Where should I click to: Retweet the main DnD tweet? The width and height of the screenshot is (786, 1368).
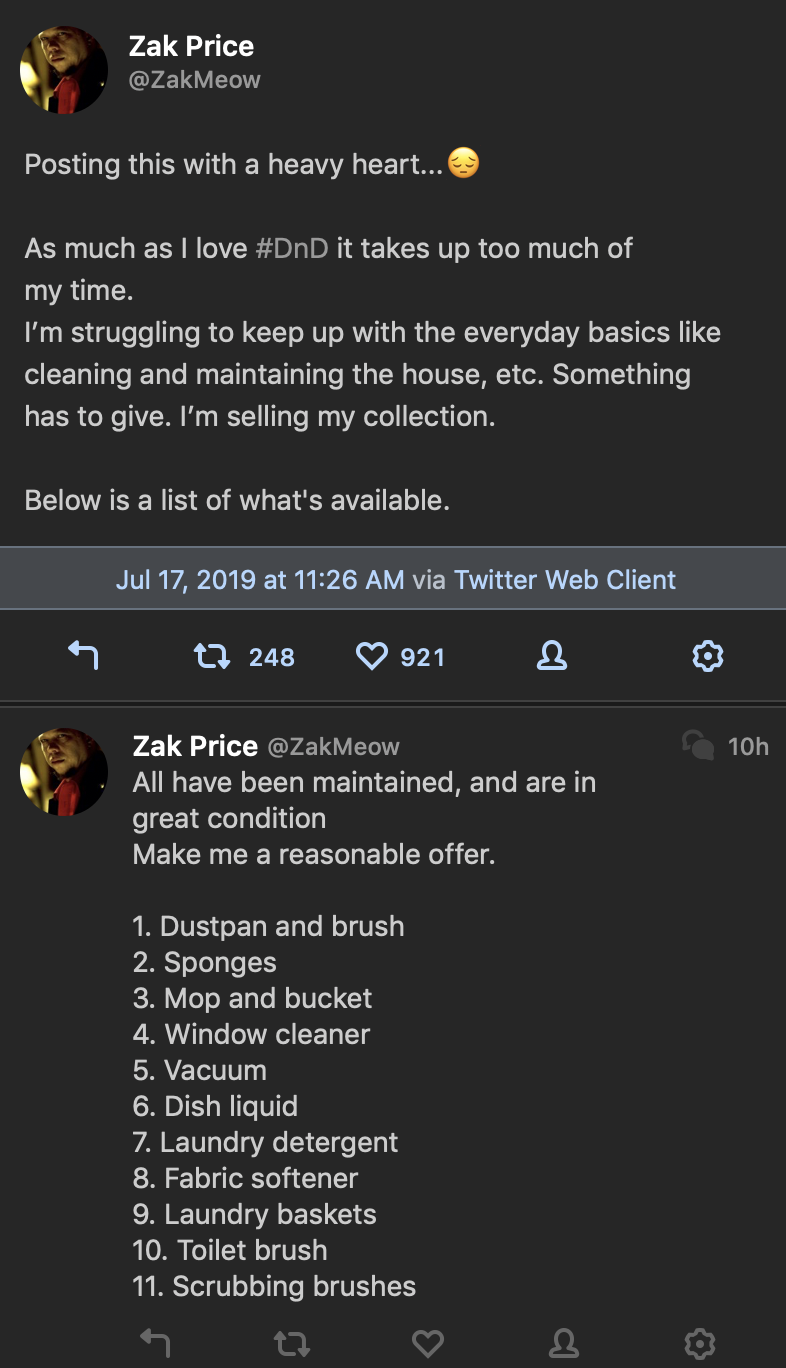click(x=212, y=656)
